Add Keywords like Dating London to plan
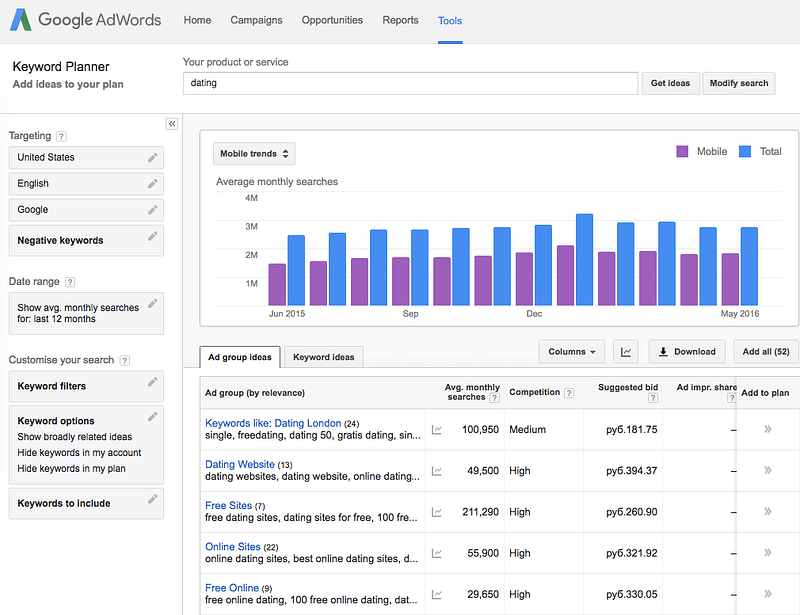This screenshot has height=615, width=800. pos(767,429)
